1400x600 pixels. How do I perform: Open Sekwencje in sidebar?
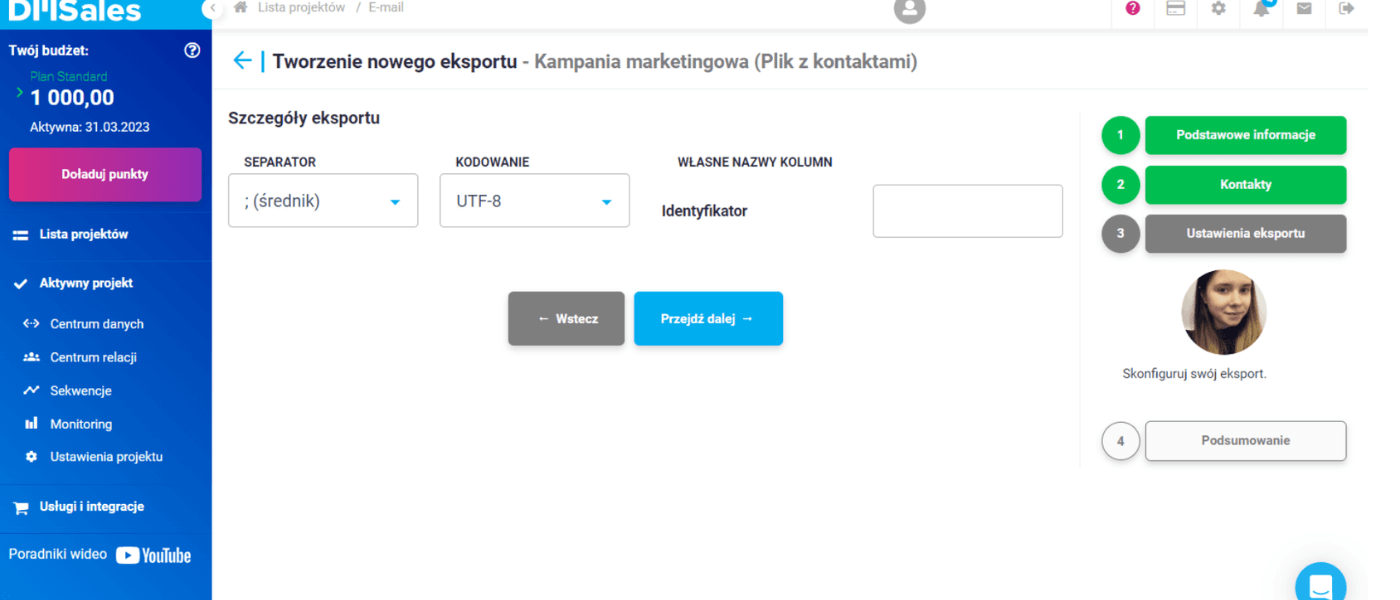click(x=81, y=391)
